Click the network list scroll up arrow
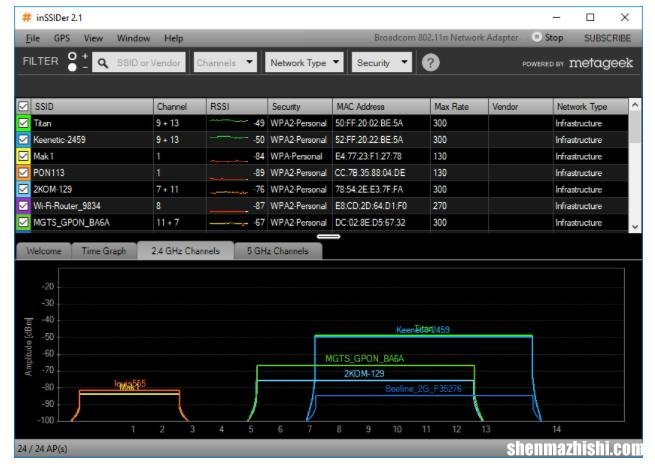The image size is (655, 464). (635, 105)
